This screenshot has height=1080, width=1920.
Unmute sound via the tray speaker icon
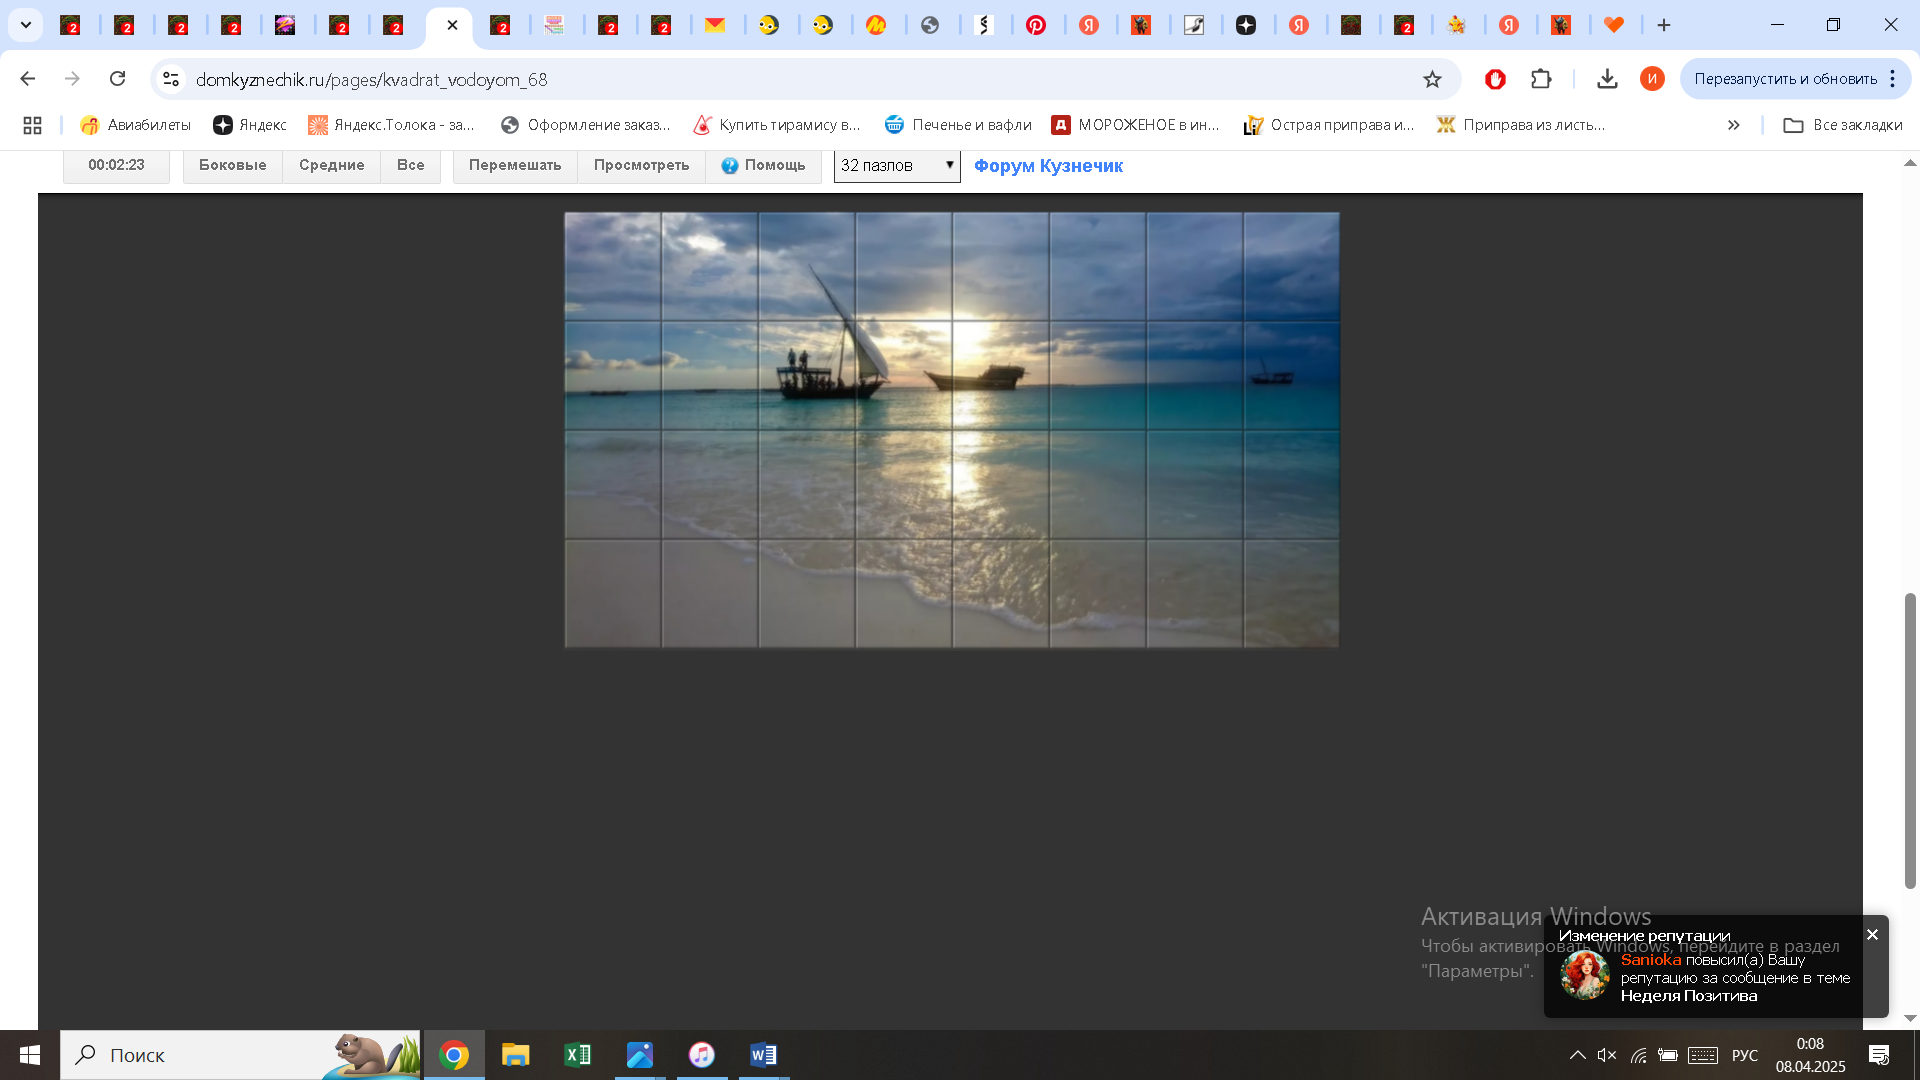click(1606, 1055)
